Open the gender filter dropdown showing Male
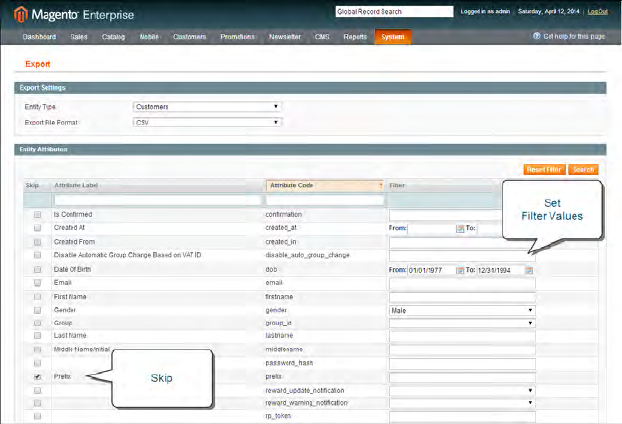This screenshot has width=622, height=424. (x=462, y=311)
